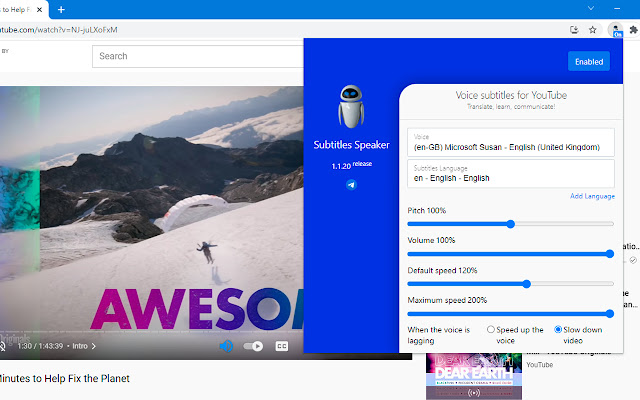The width and height of the screenshot is (640, 400).
Task: Open the Chrome extensions puzzle icon
Action: tap(631, 30)
